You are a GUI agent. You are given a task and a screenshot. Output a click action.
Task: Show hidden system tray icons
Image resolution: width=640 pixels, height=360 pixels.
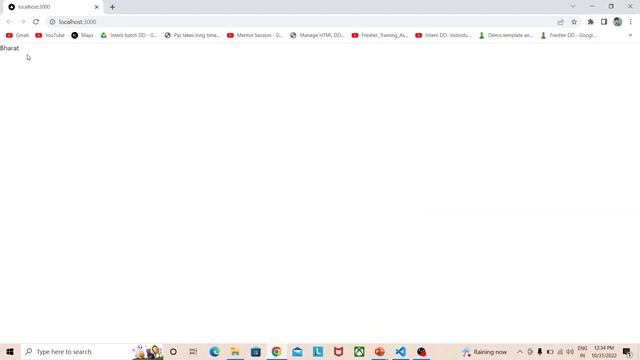coord(520,351)
